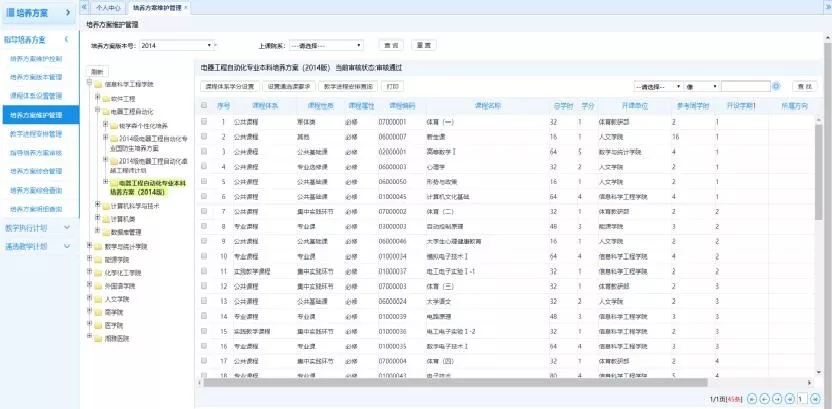Close the 培养方案维护管理 tab
The image size is (832, 409).
(185, 8)
